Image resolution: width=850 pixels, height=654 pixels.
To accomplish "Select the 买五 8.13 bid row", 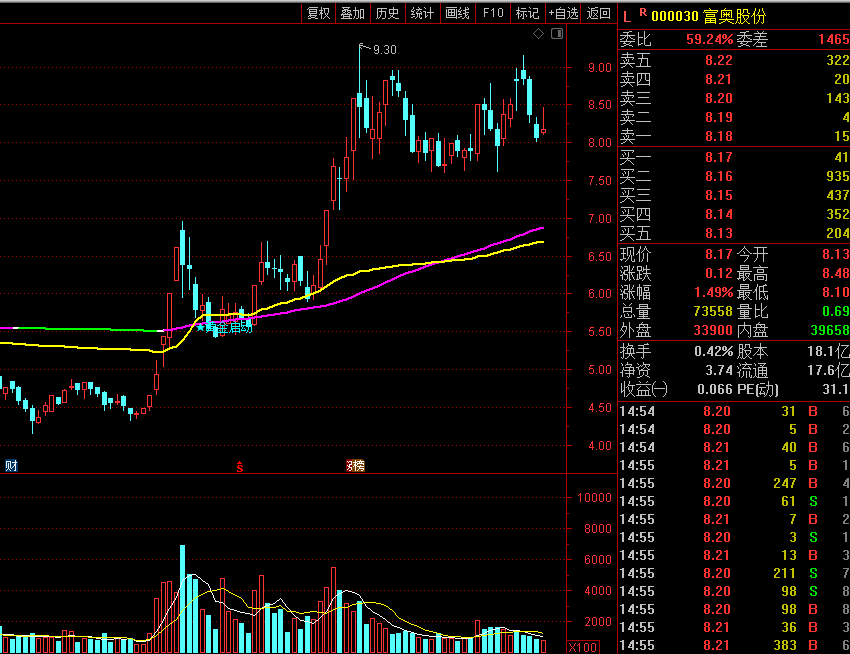I will (x=734, y=233).
